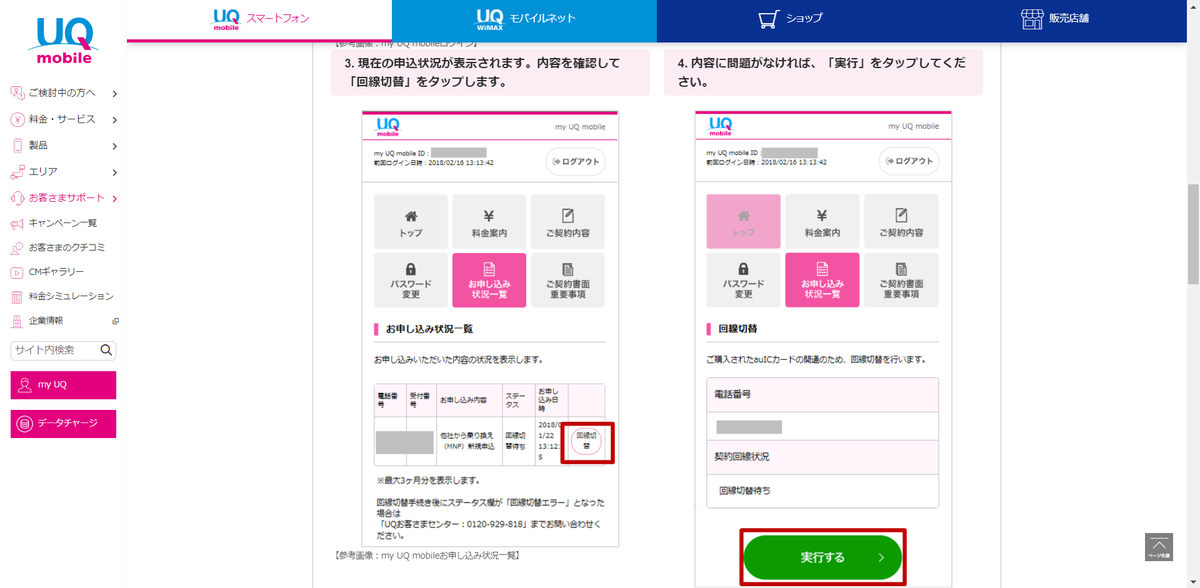Expand the お客さまサポート chevron
Viewport: 1200px width, 588px height.
pyautogui.click(x=115, y=199)
